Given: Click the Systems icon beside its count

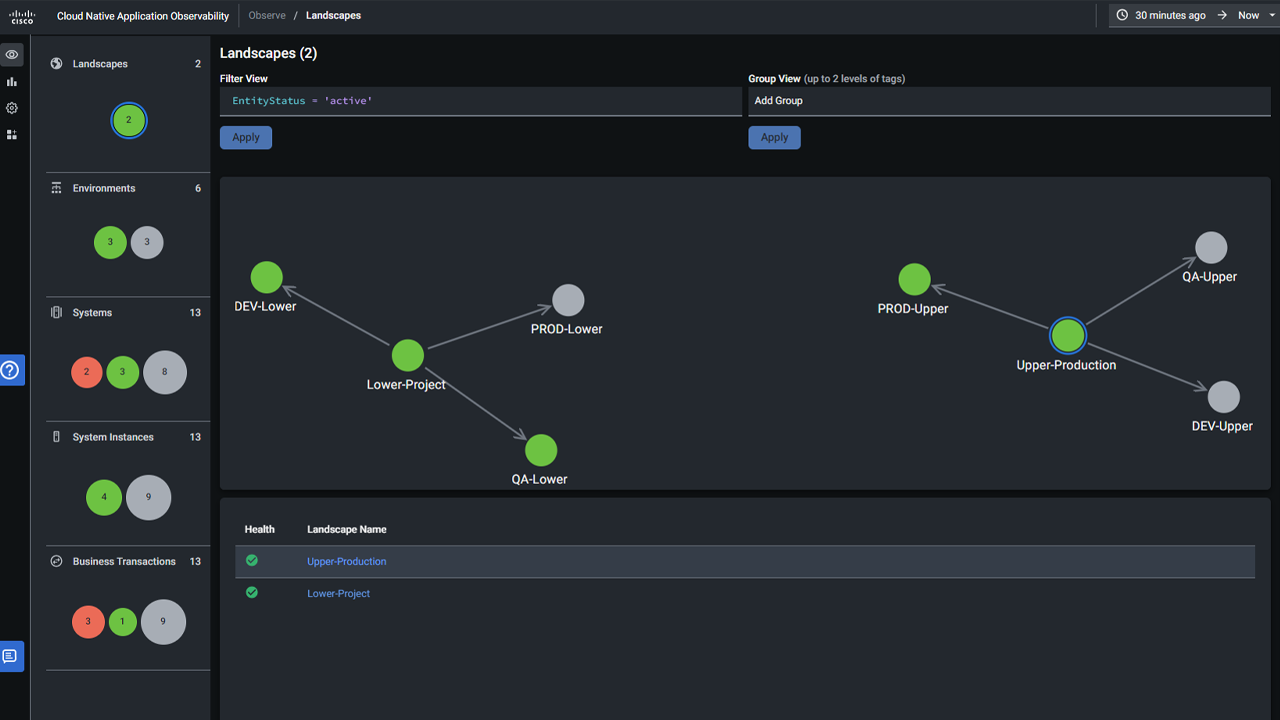Looking at the screenshot, I should click(x=57, y=312).
